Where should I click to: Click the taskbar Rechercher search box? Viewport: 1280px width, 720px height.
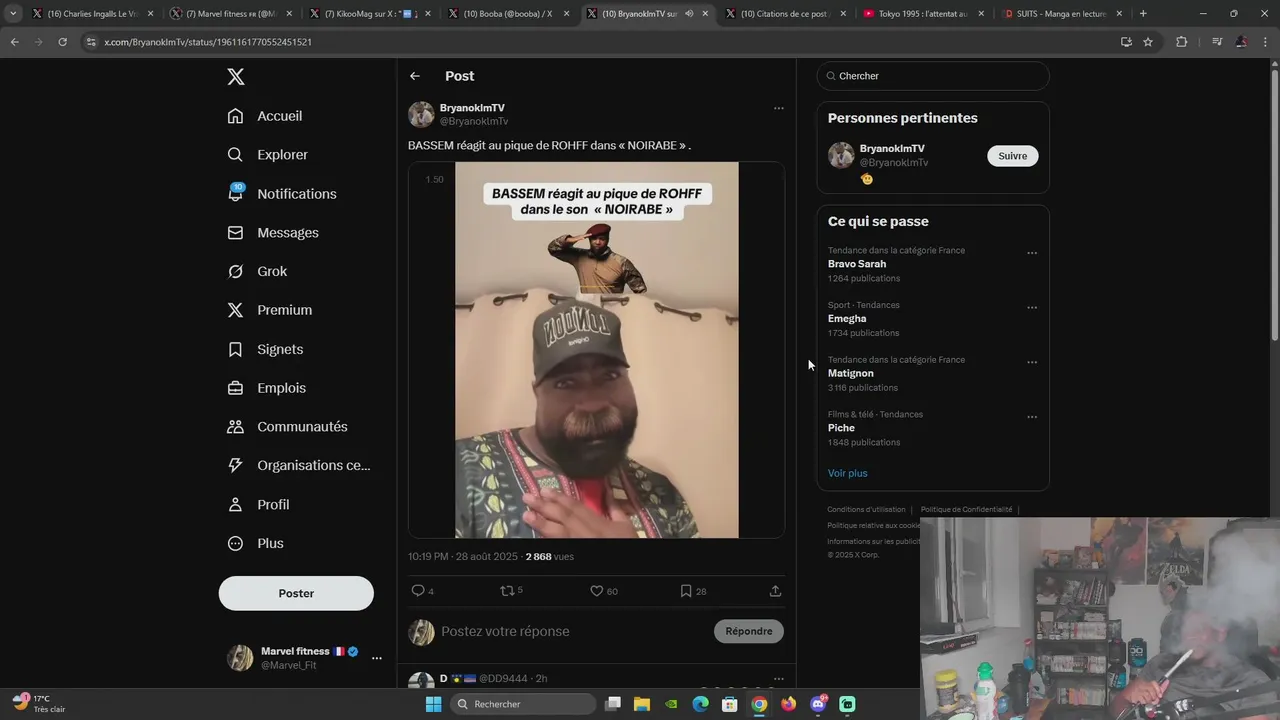(x=521, y=704)
